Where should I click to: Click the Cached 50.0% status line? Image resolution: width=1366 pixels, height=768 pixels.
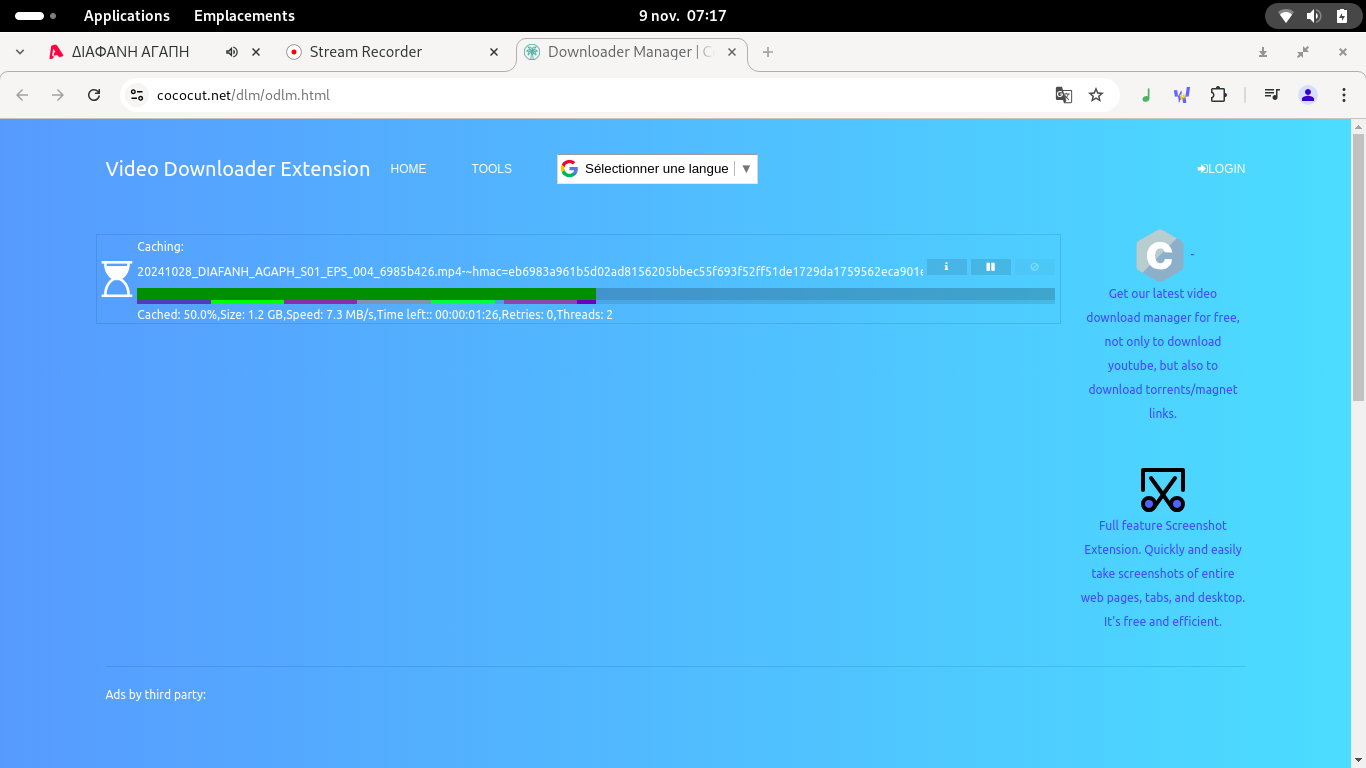point(375,315)
